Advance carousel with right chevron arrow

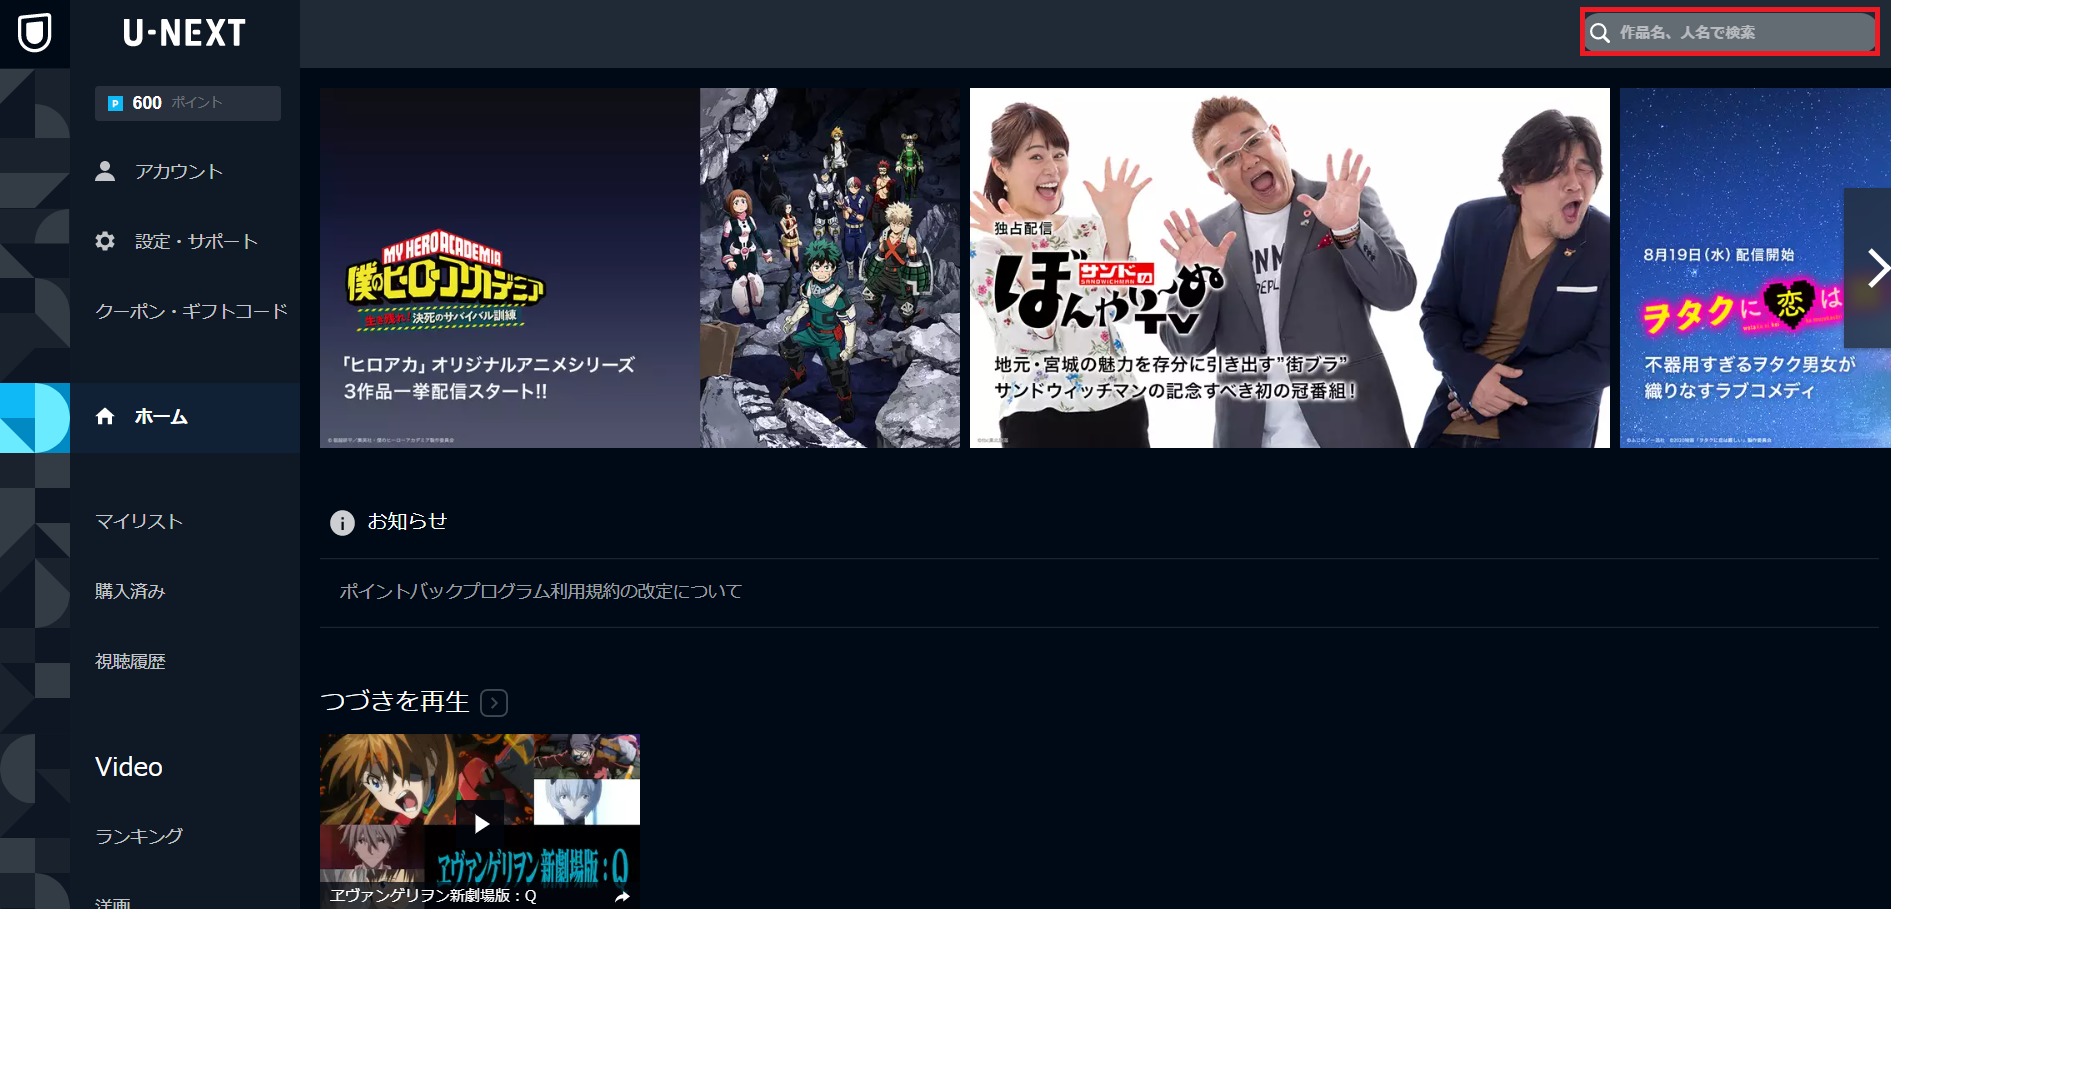tap(1868, 268)
